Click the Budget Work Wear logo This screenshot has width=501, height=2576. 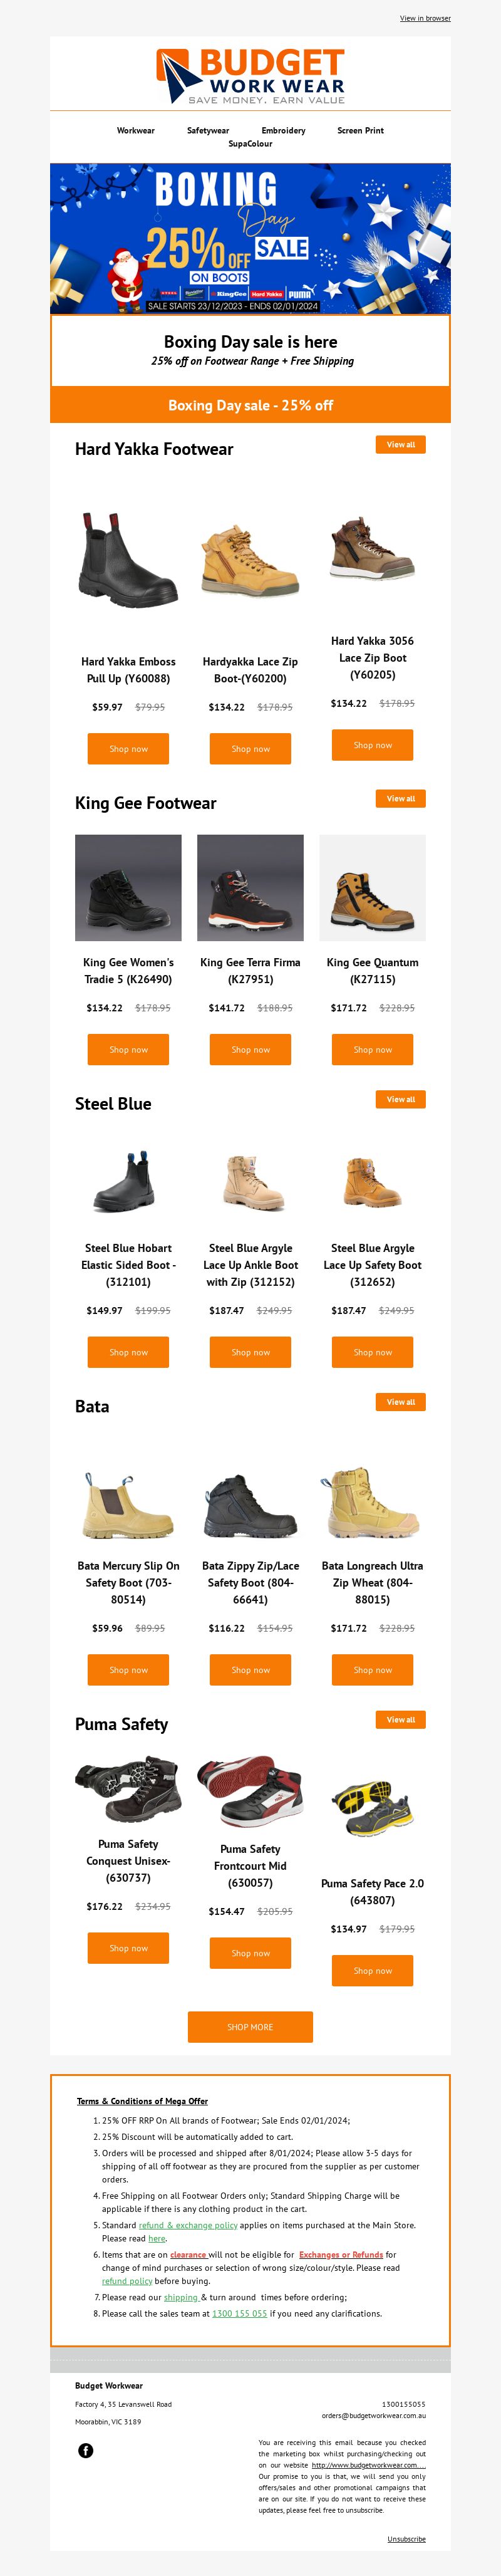click(x=250, y=76)
